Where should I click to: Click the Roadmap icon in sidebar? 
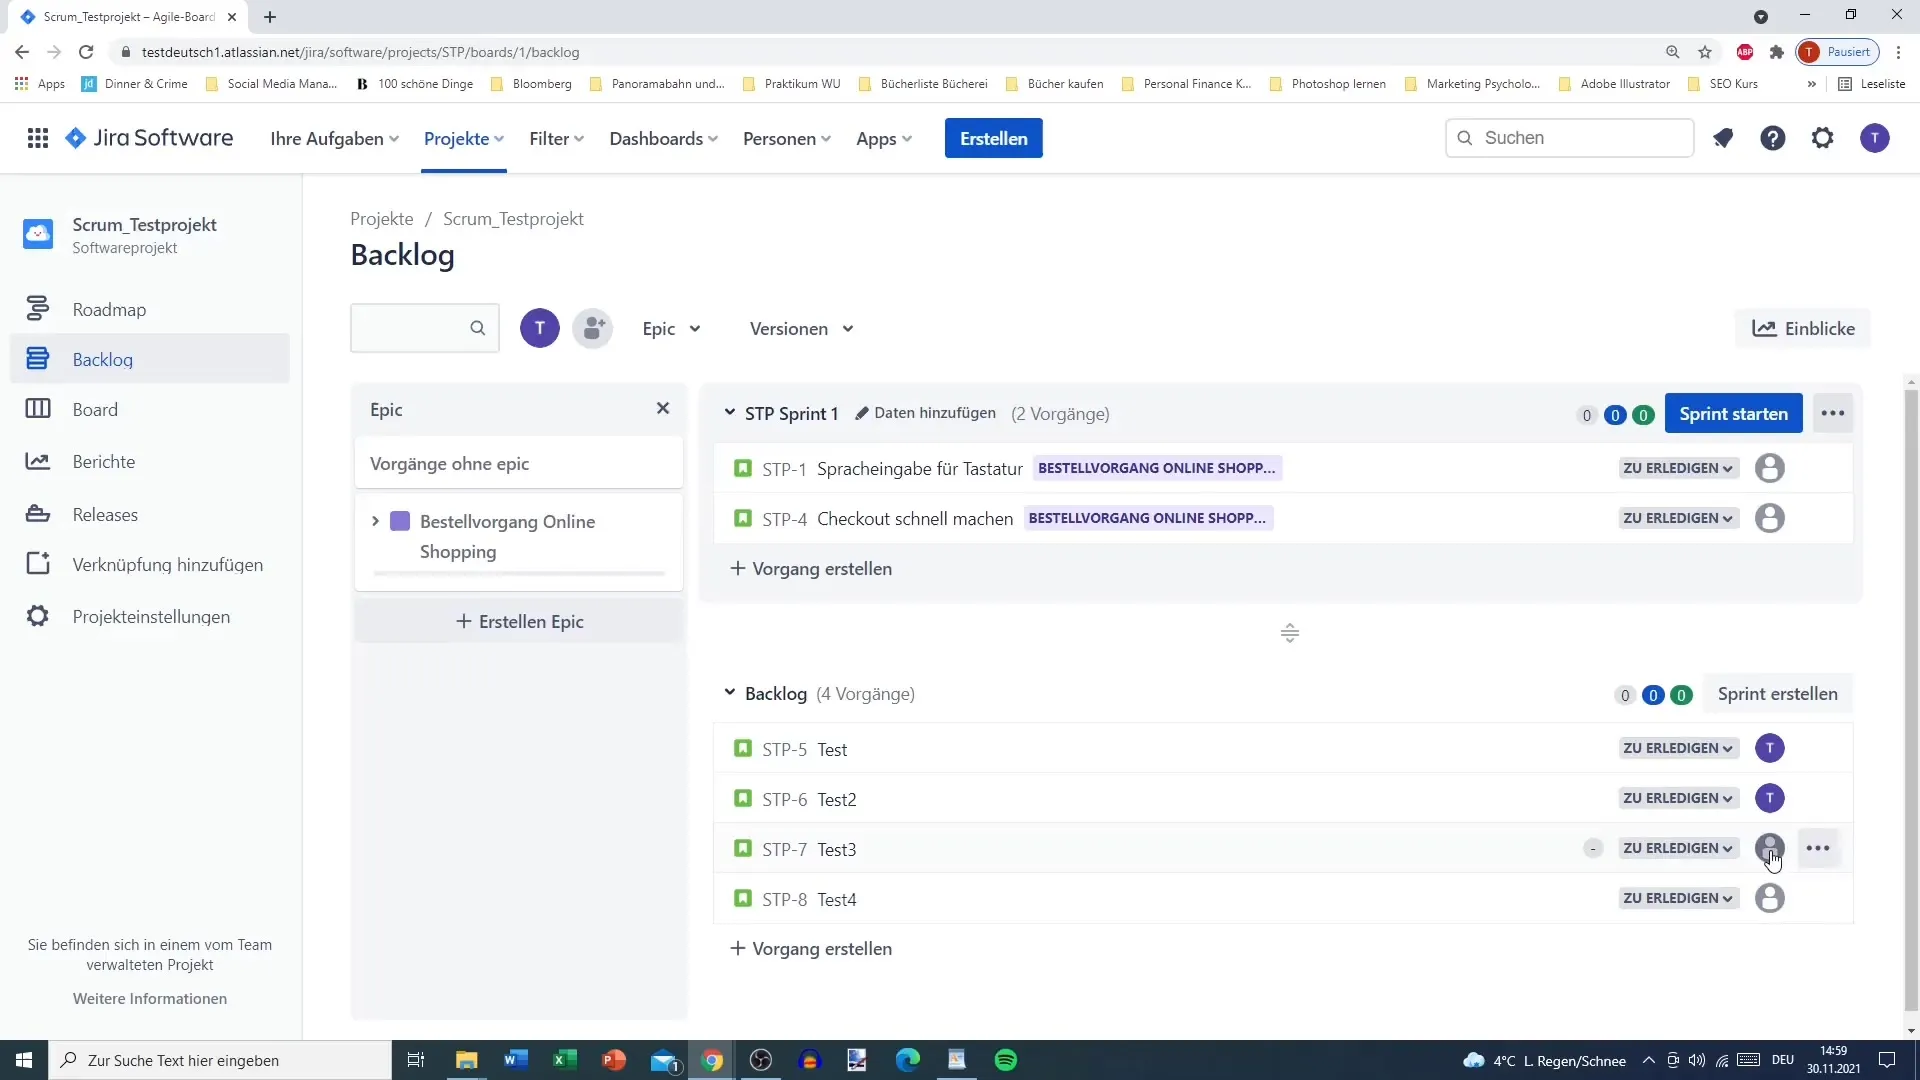click(36, 309)
